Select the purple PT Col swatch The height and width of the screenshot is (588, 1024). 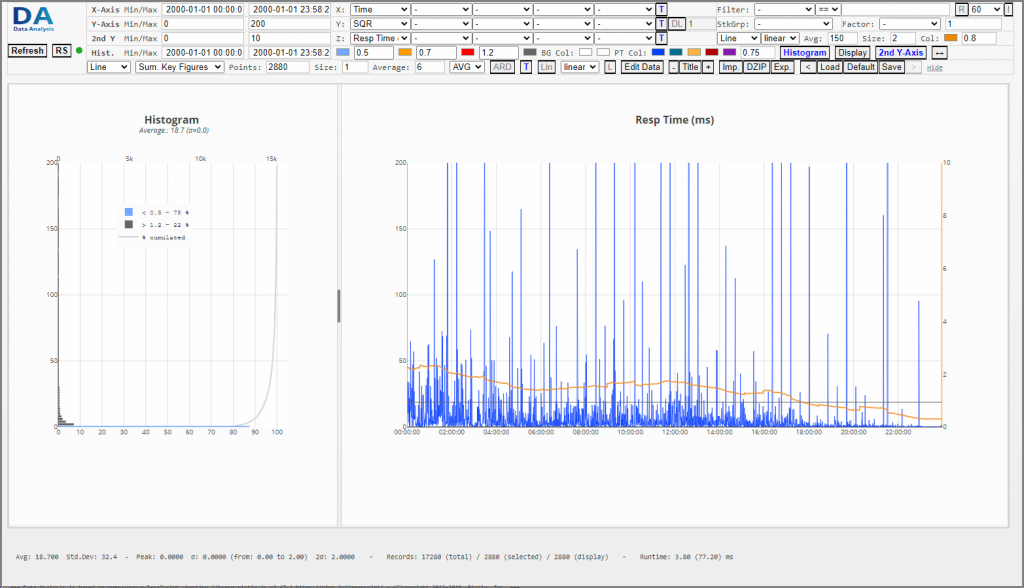point(729,52)
